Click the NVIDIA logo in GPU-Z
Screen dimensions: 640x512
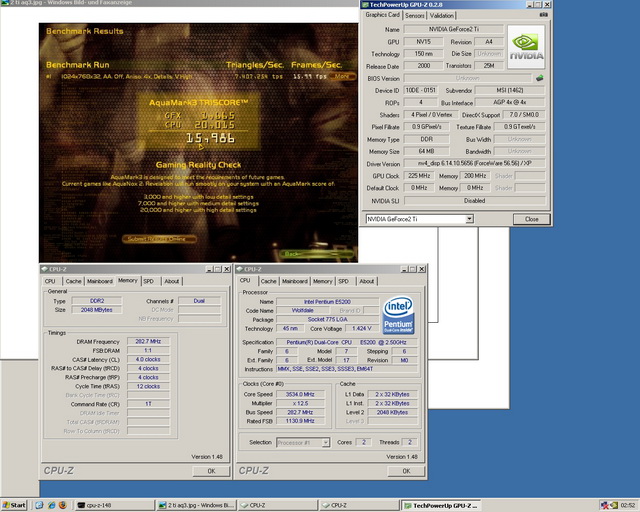click(x=526, y=47)
